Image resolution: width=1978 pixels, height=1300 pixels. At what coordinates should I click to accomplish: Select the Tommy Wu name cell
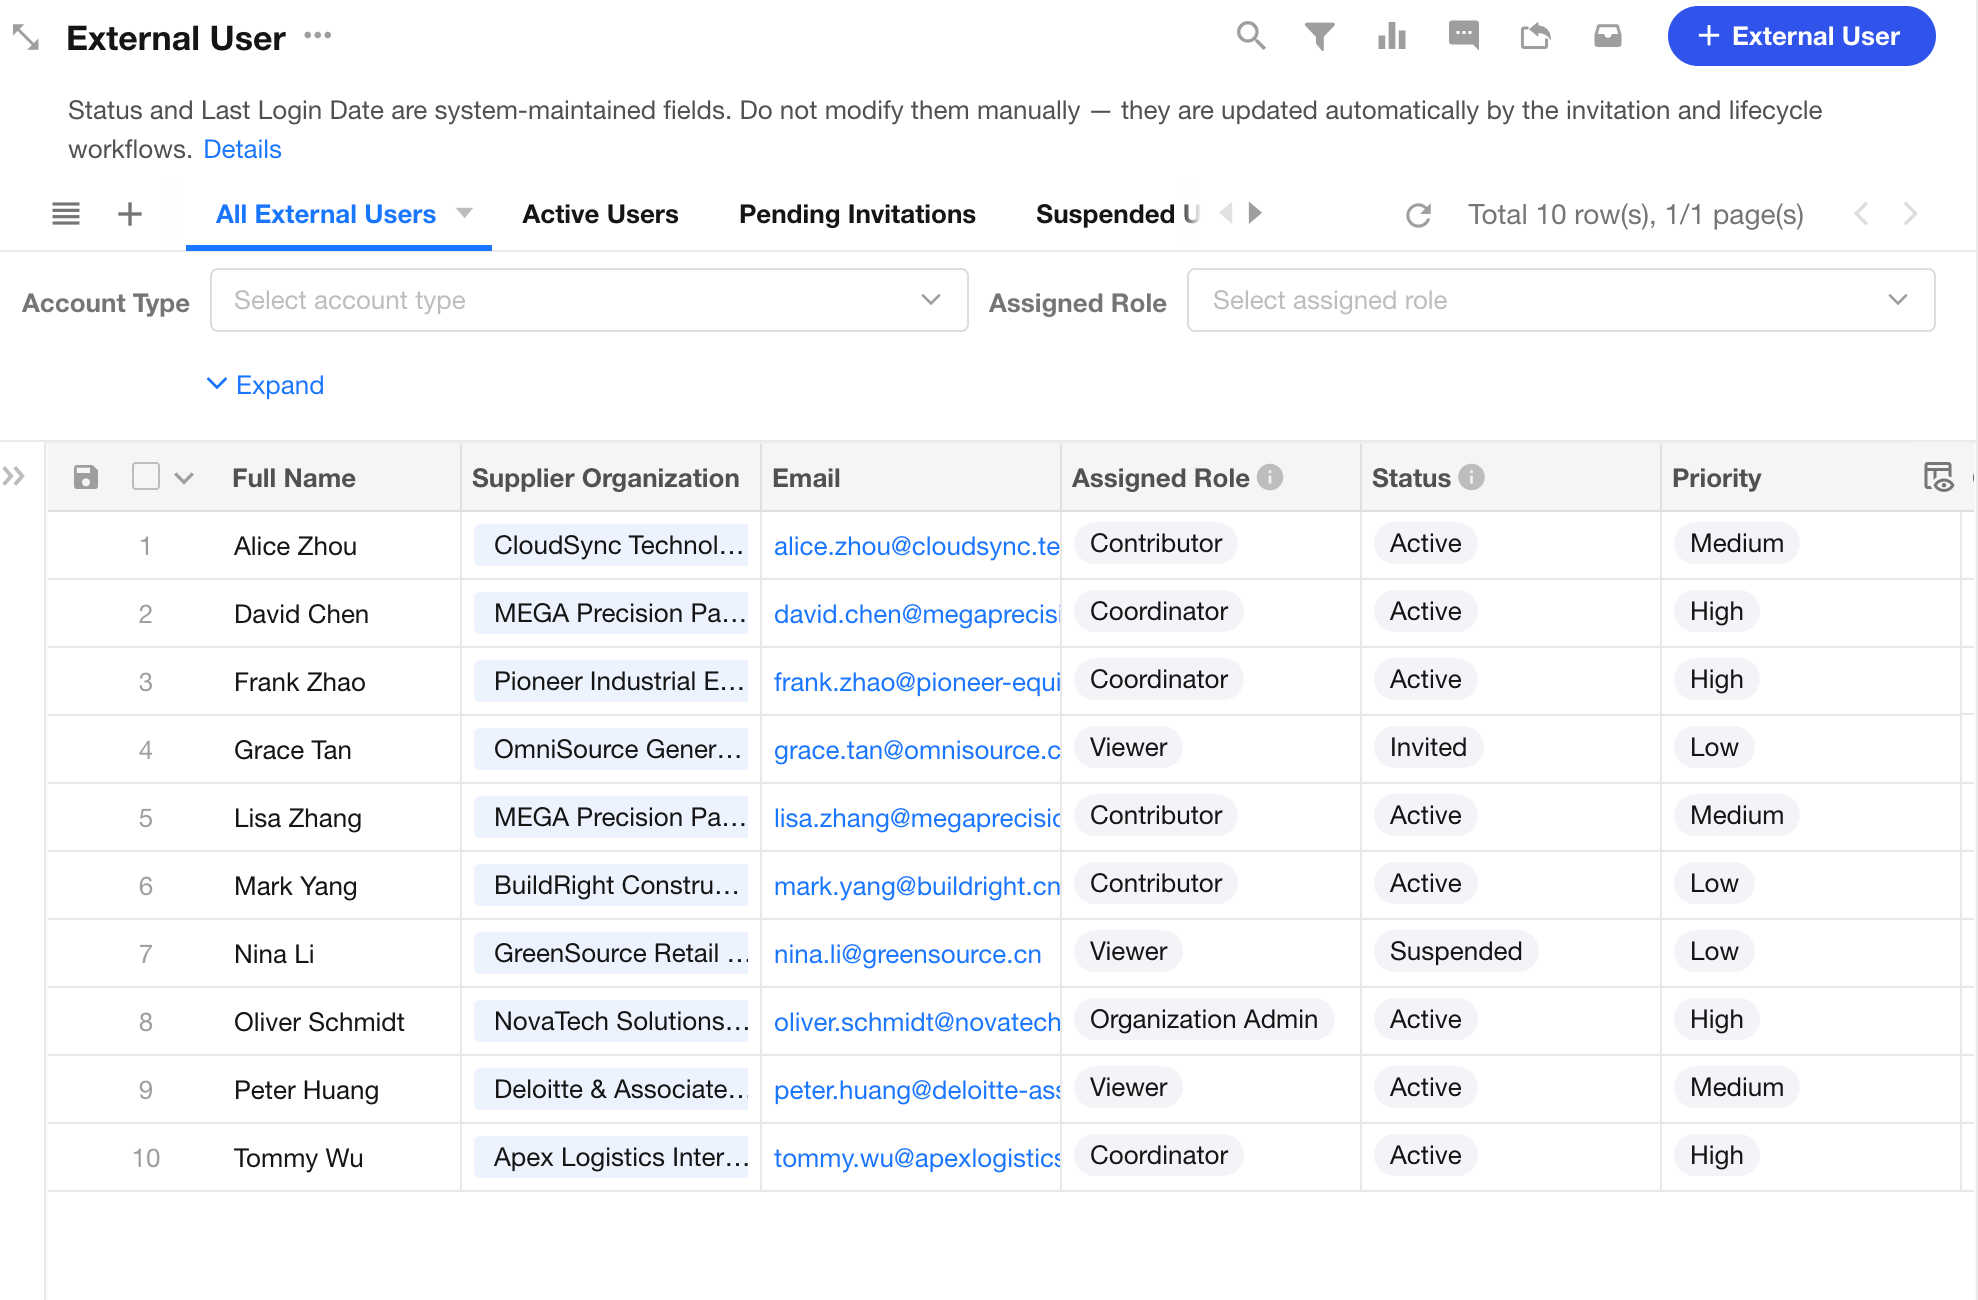point(298,1158)
